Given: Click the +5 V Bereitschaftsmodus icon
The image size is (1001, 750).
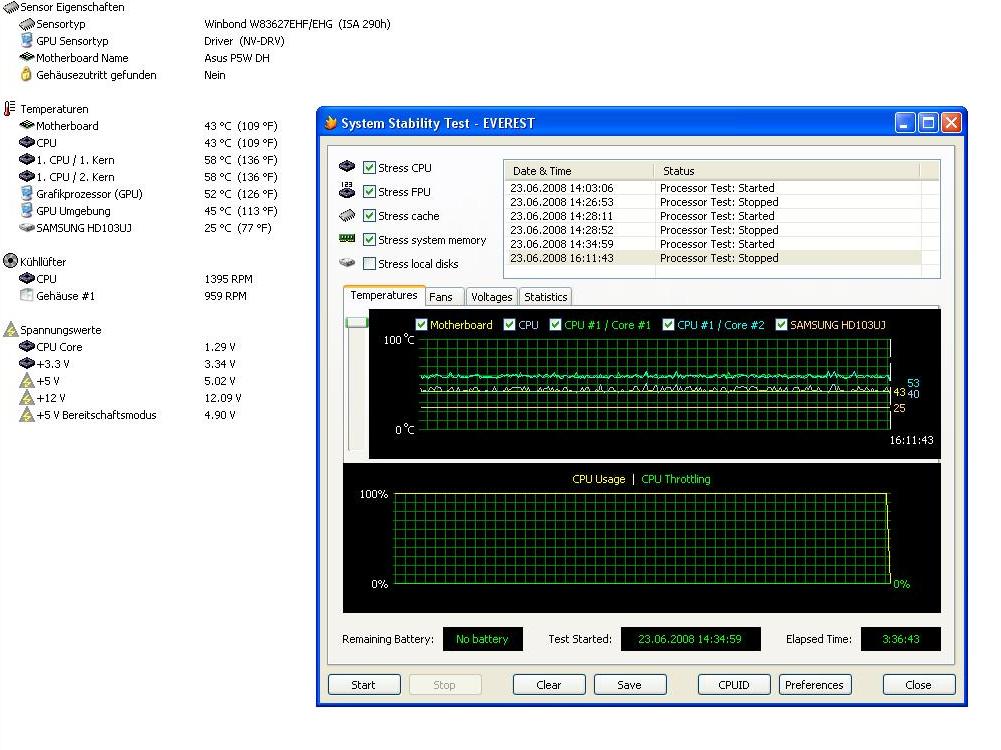Looking at the screenshot, I should [27, 414].
